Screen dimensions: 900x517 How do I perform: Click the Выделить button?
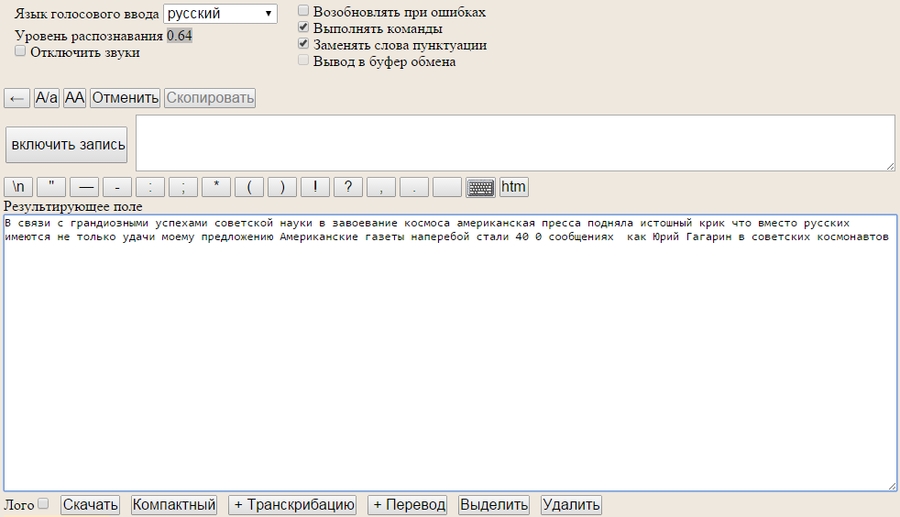click(x=494, y=505)
